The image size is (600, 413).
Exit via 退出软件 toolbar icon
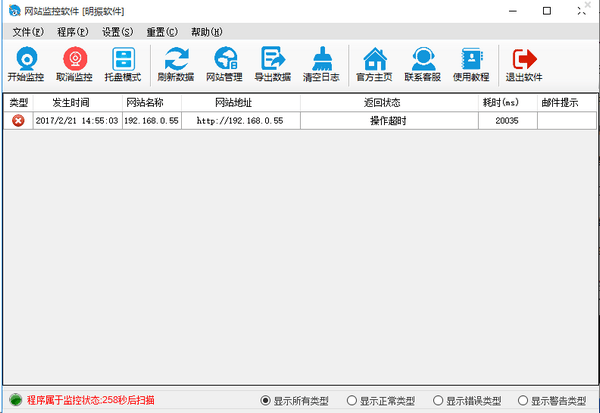tap(525, 59)
